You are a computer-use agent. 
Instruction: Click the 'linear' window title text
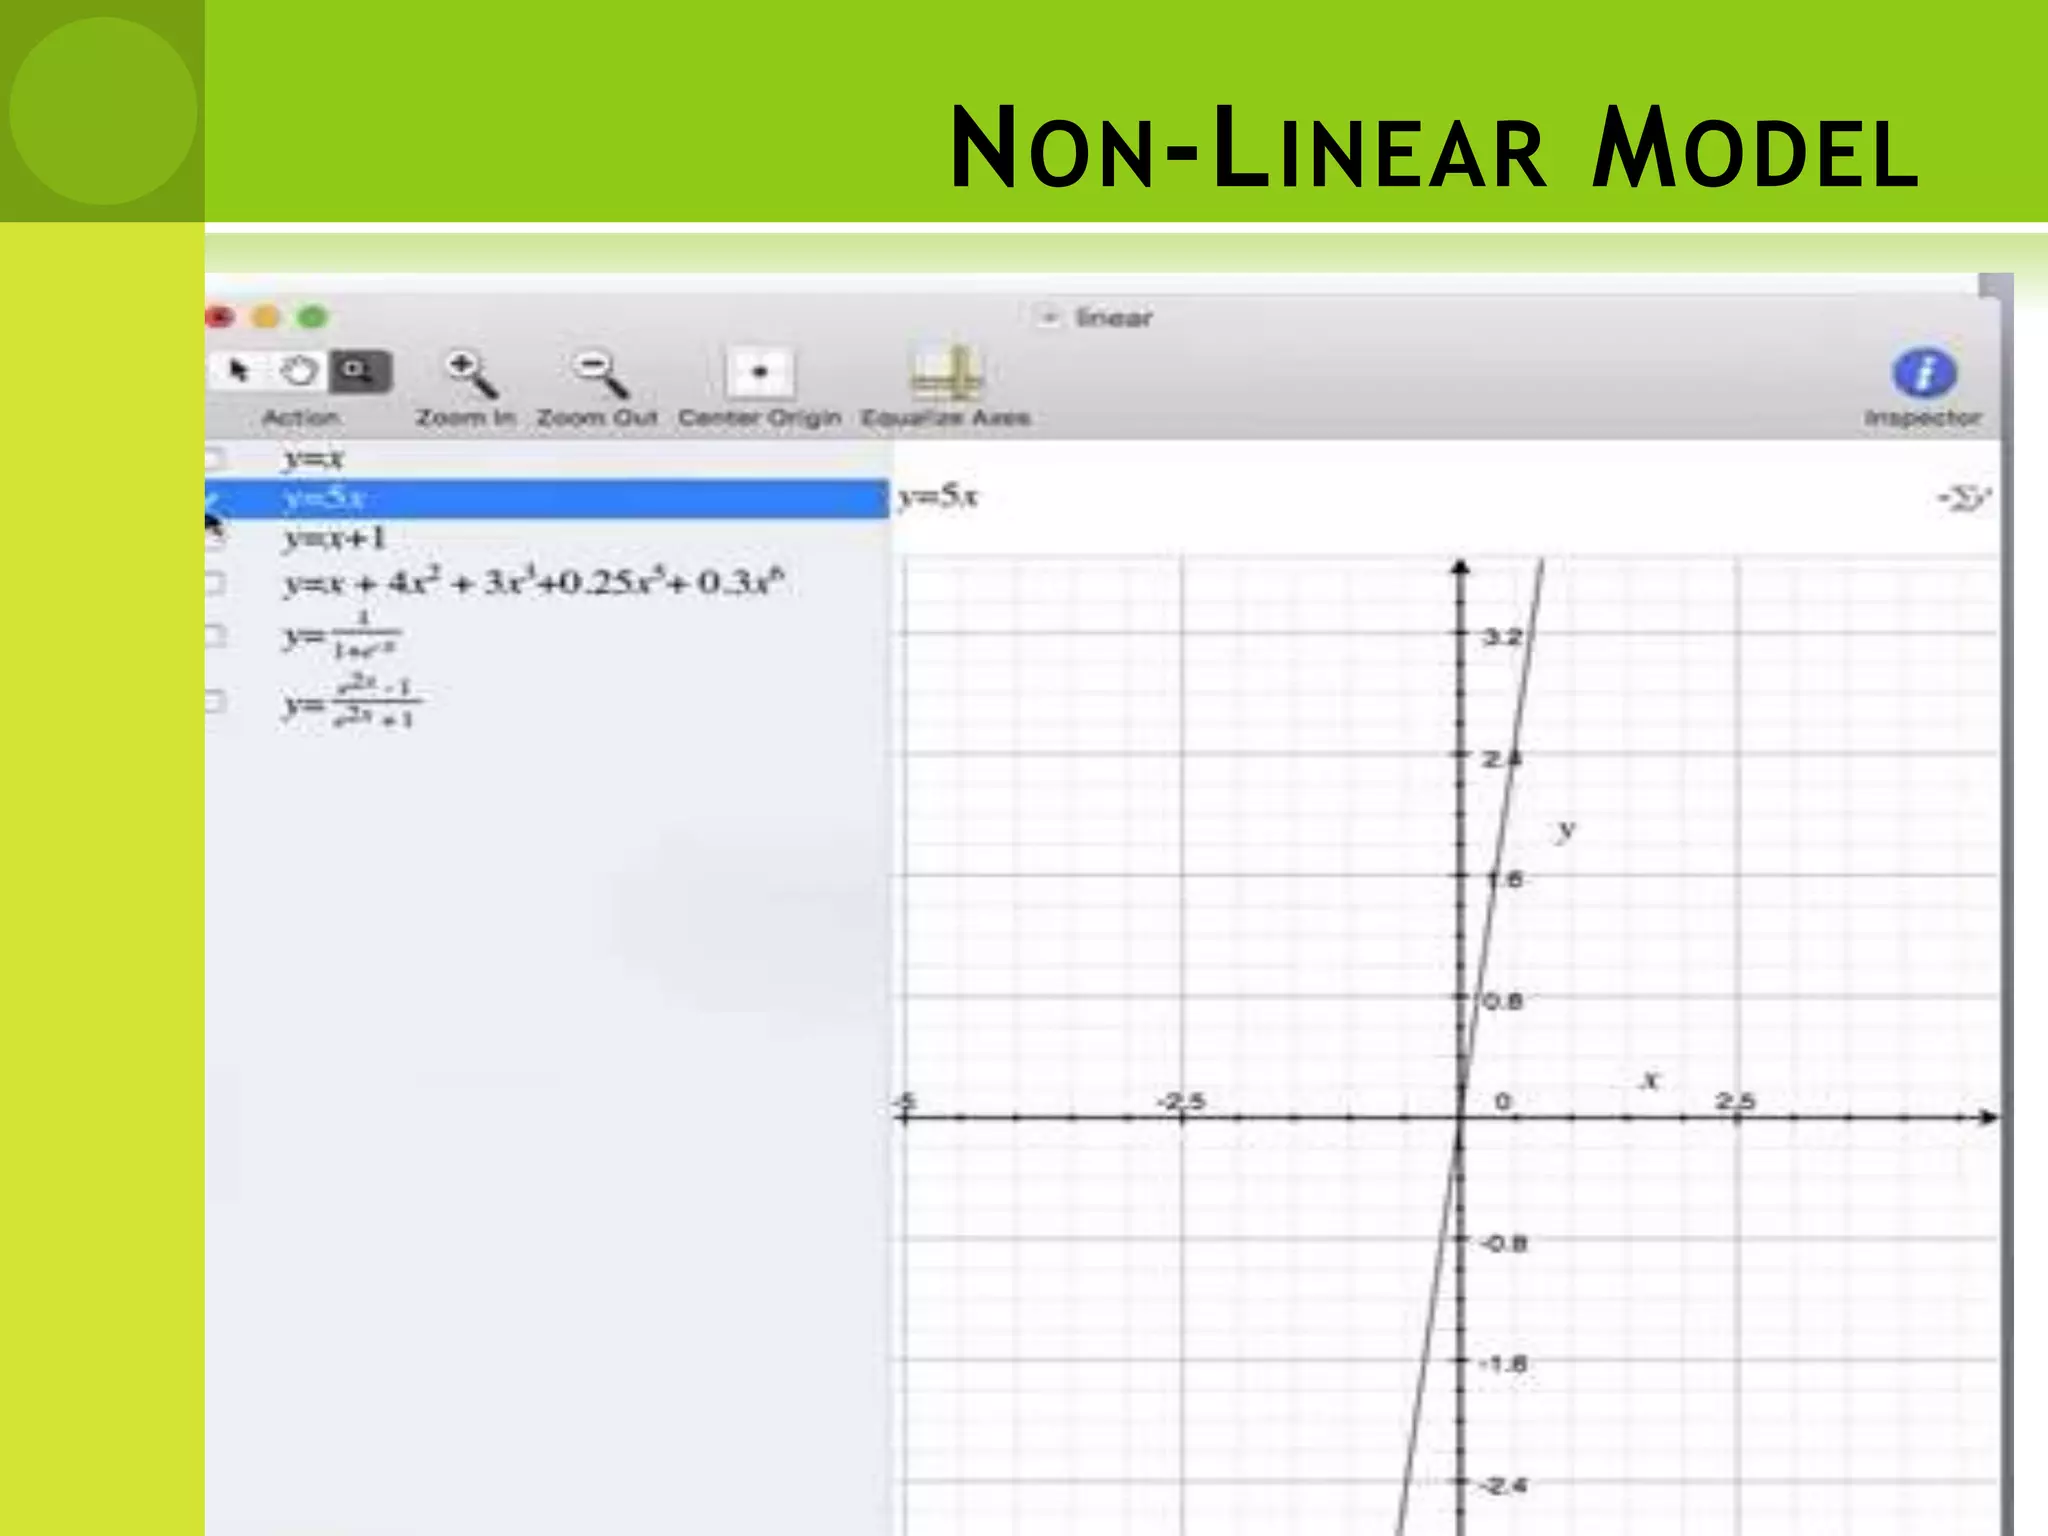pos(1114,317)
